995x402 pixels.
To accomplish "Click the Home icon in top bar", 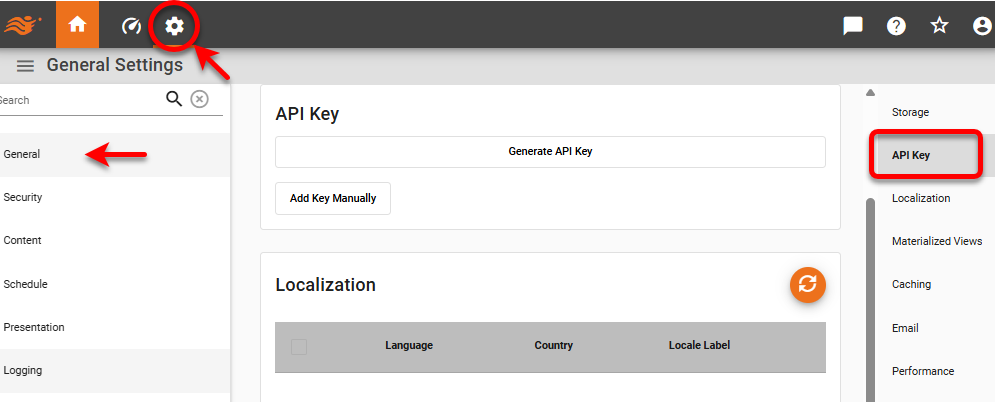I will (x=77, y=25).
